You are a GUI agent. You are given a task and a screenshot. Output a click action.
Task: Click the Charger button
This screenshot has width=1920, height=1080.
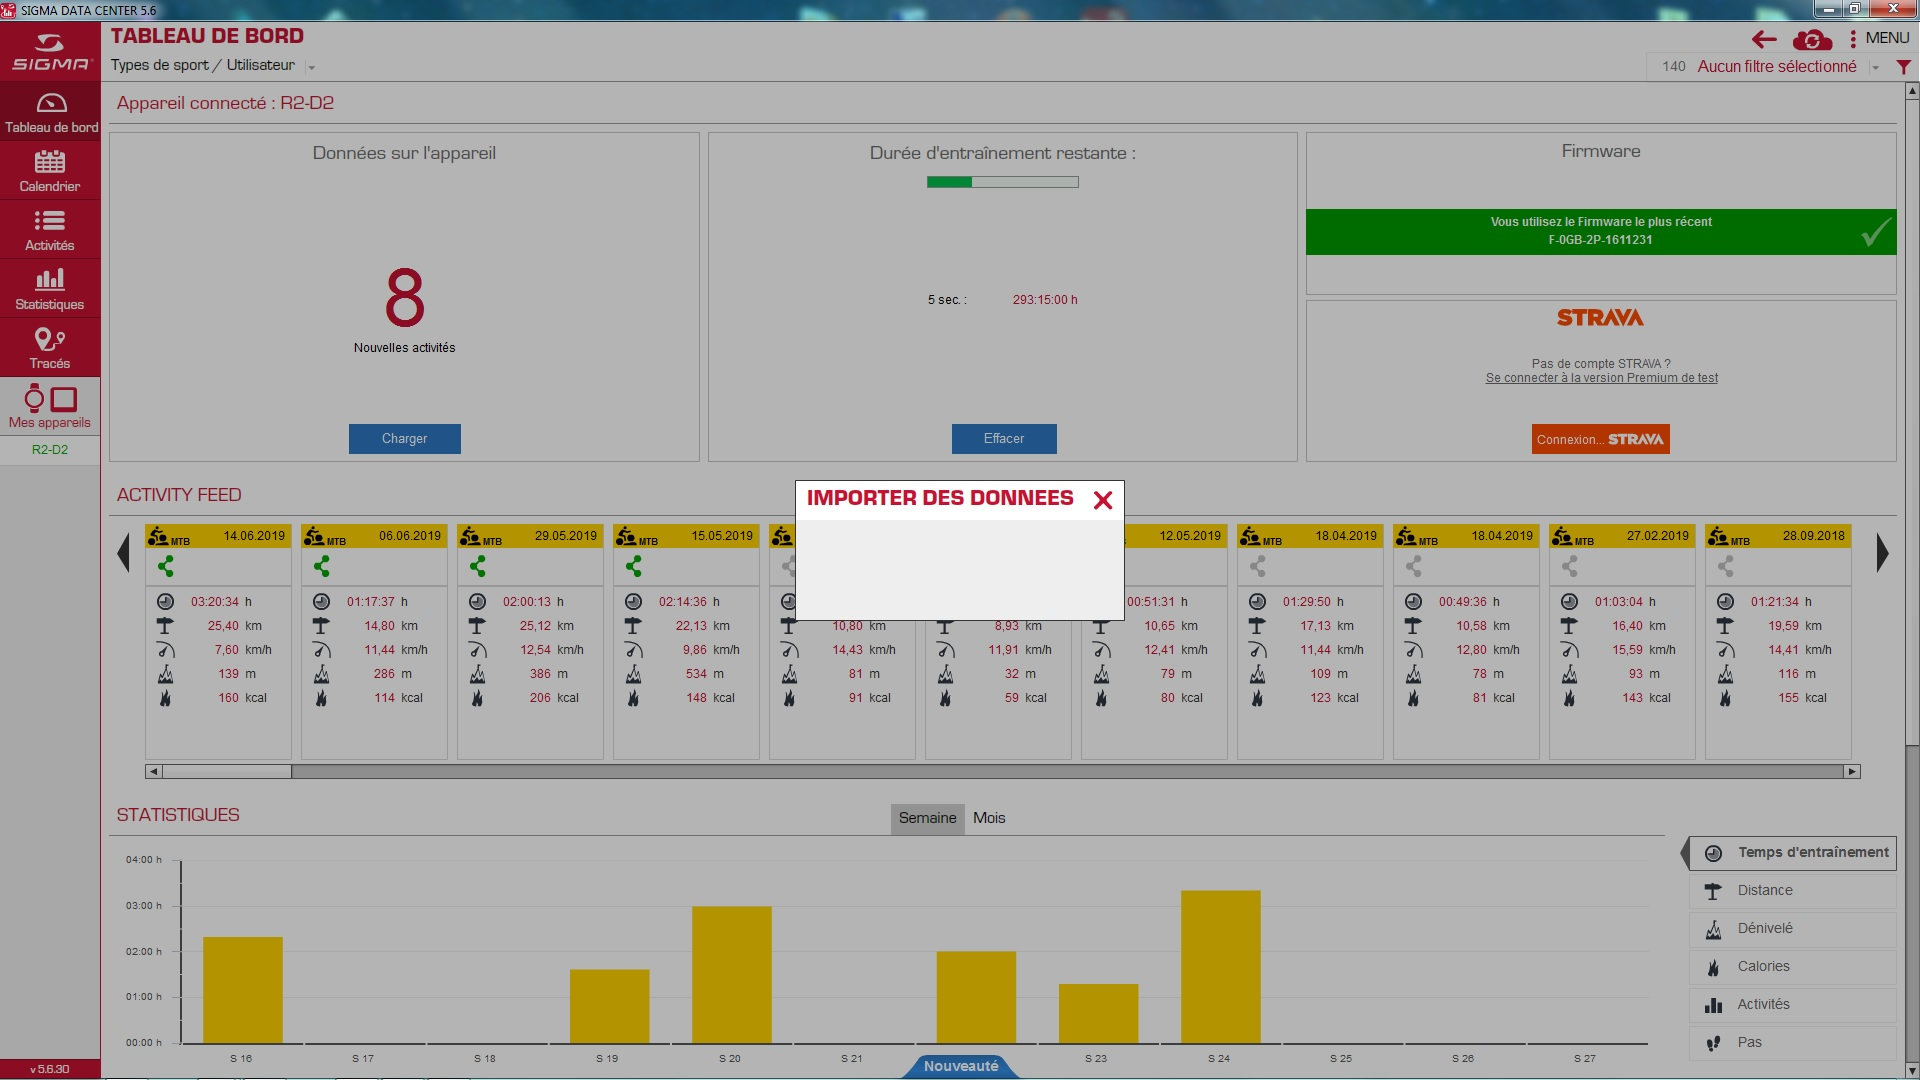point(404,438)
